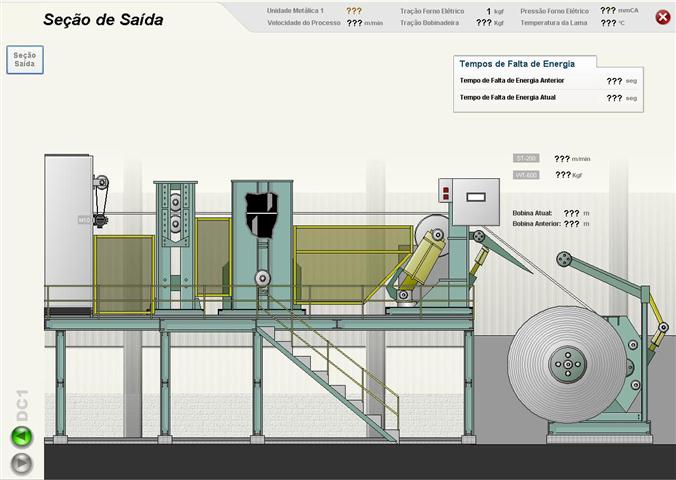This screenshot has width=676, height=480.
Task: Select the Temperatura da Lama reading
Action: pyautogui.click(x=608, y=22)
